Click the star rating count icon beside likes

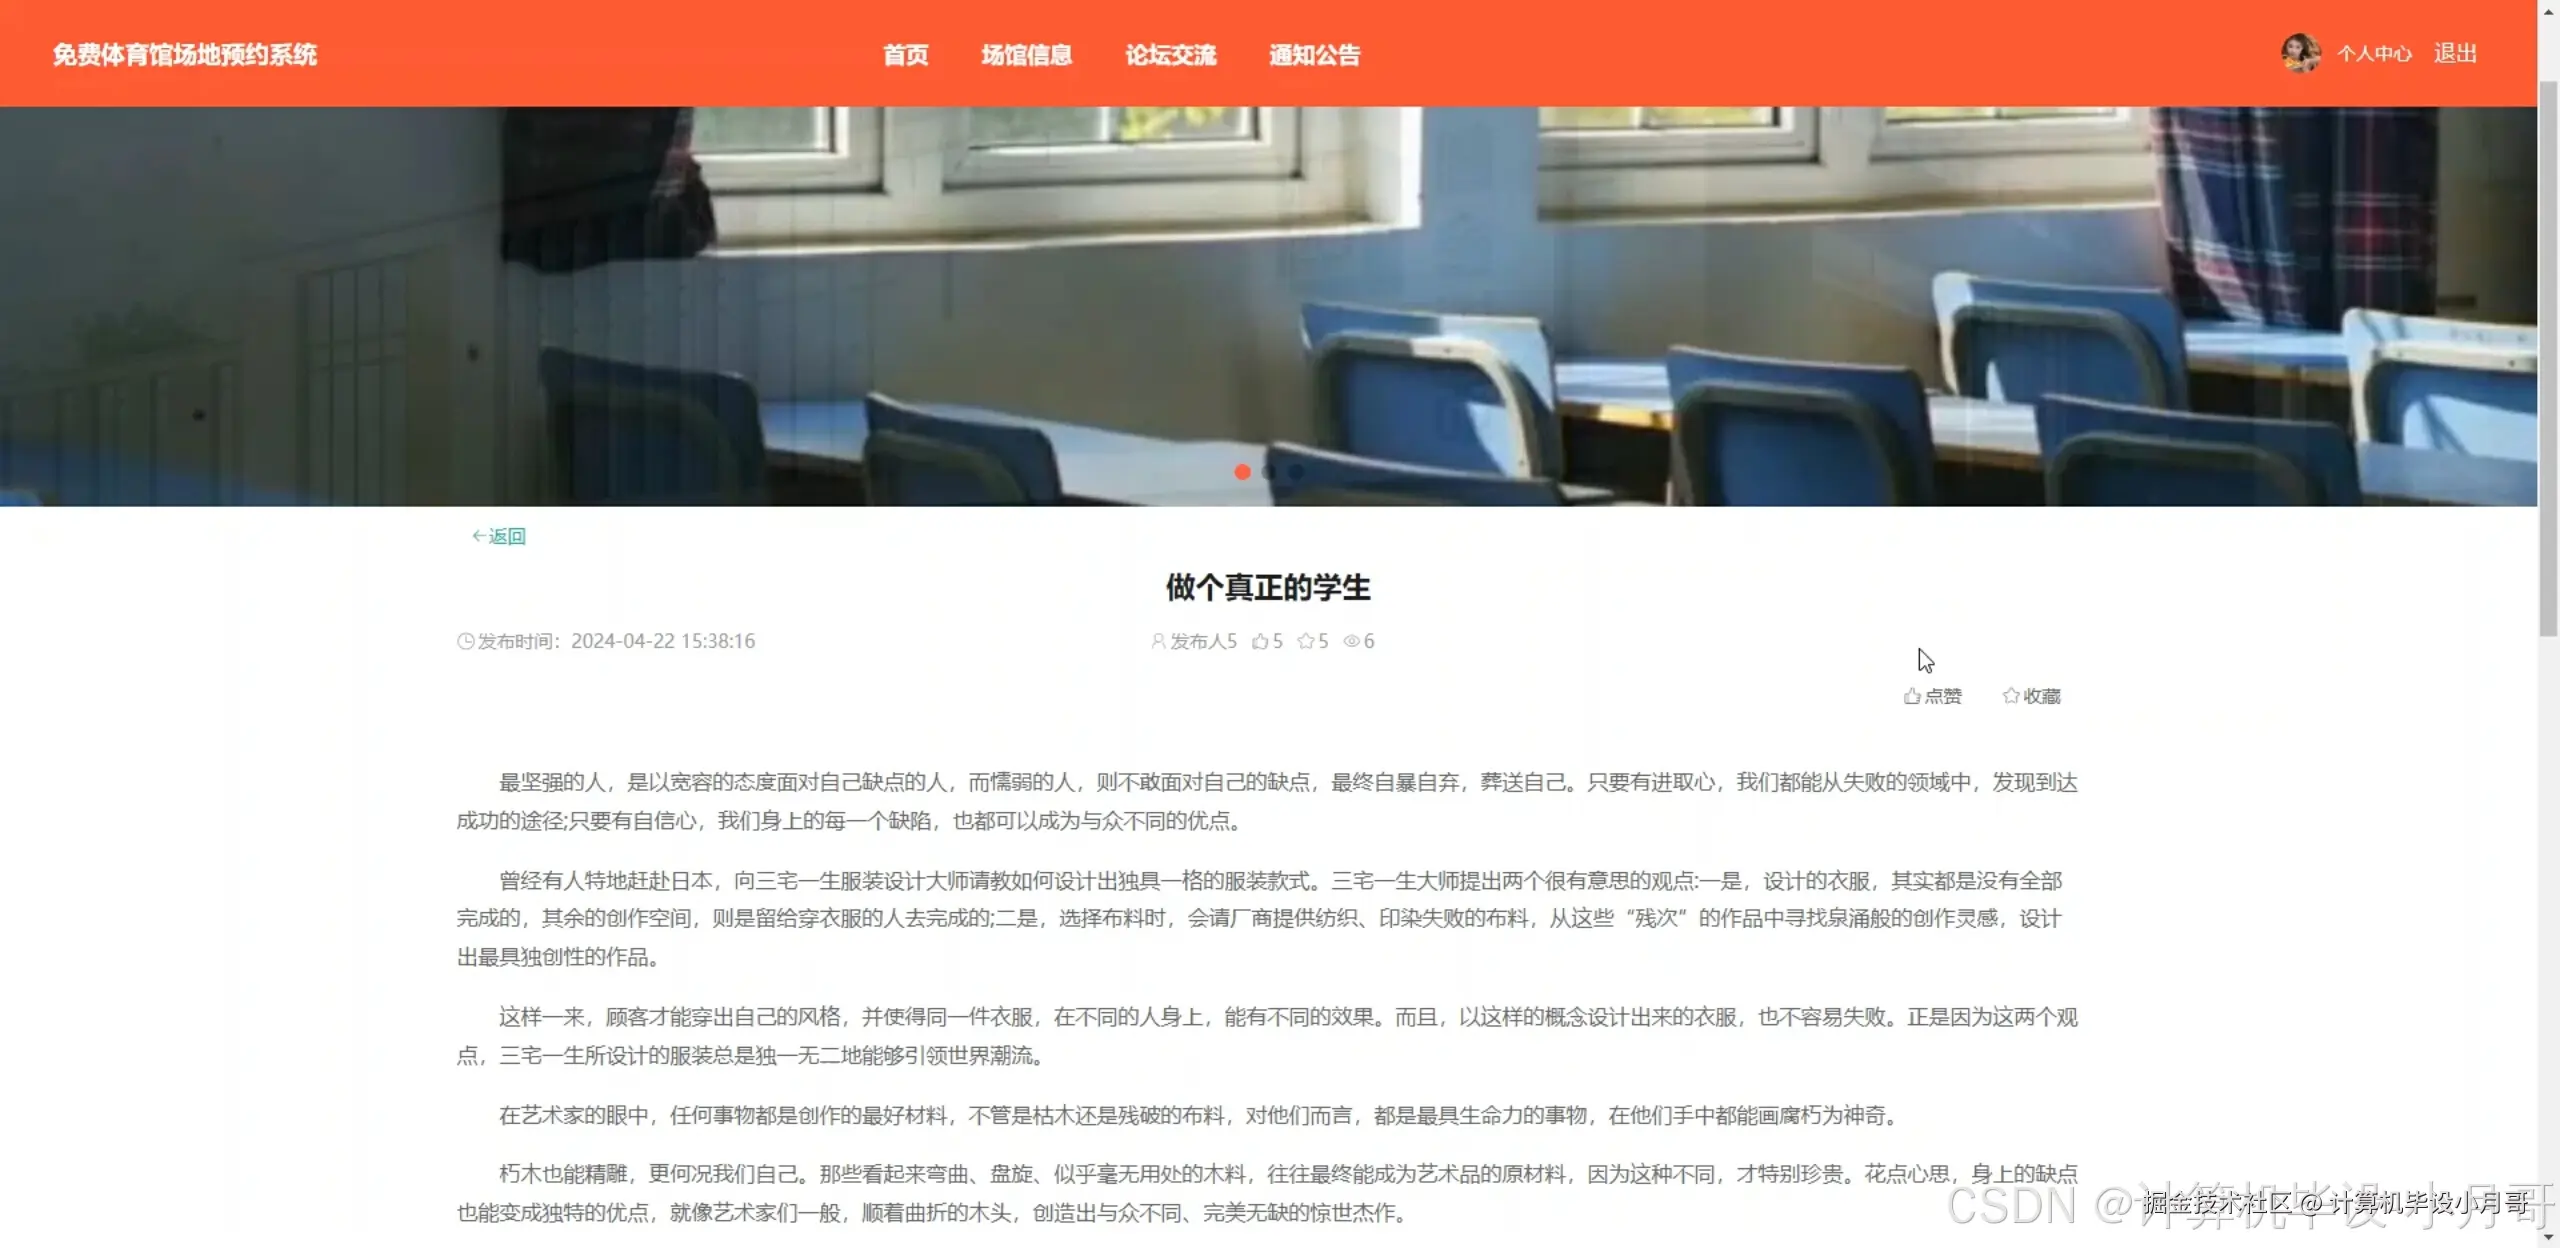coord(1305,641)
